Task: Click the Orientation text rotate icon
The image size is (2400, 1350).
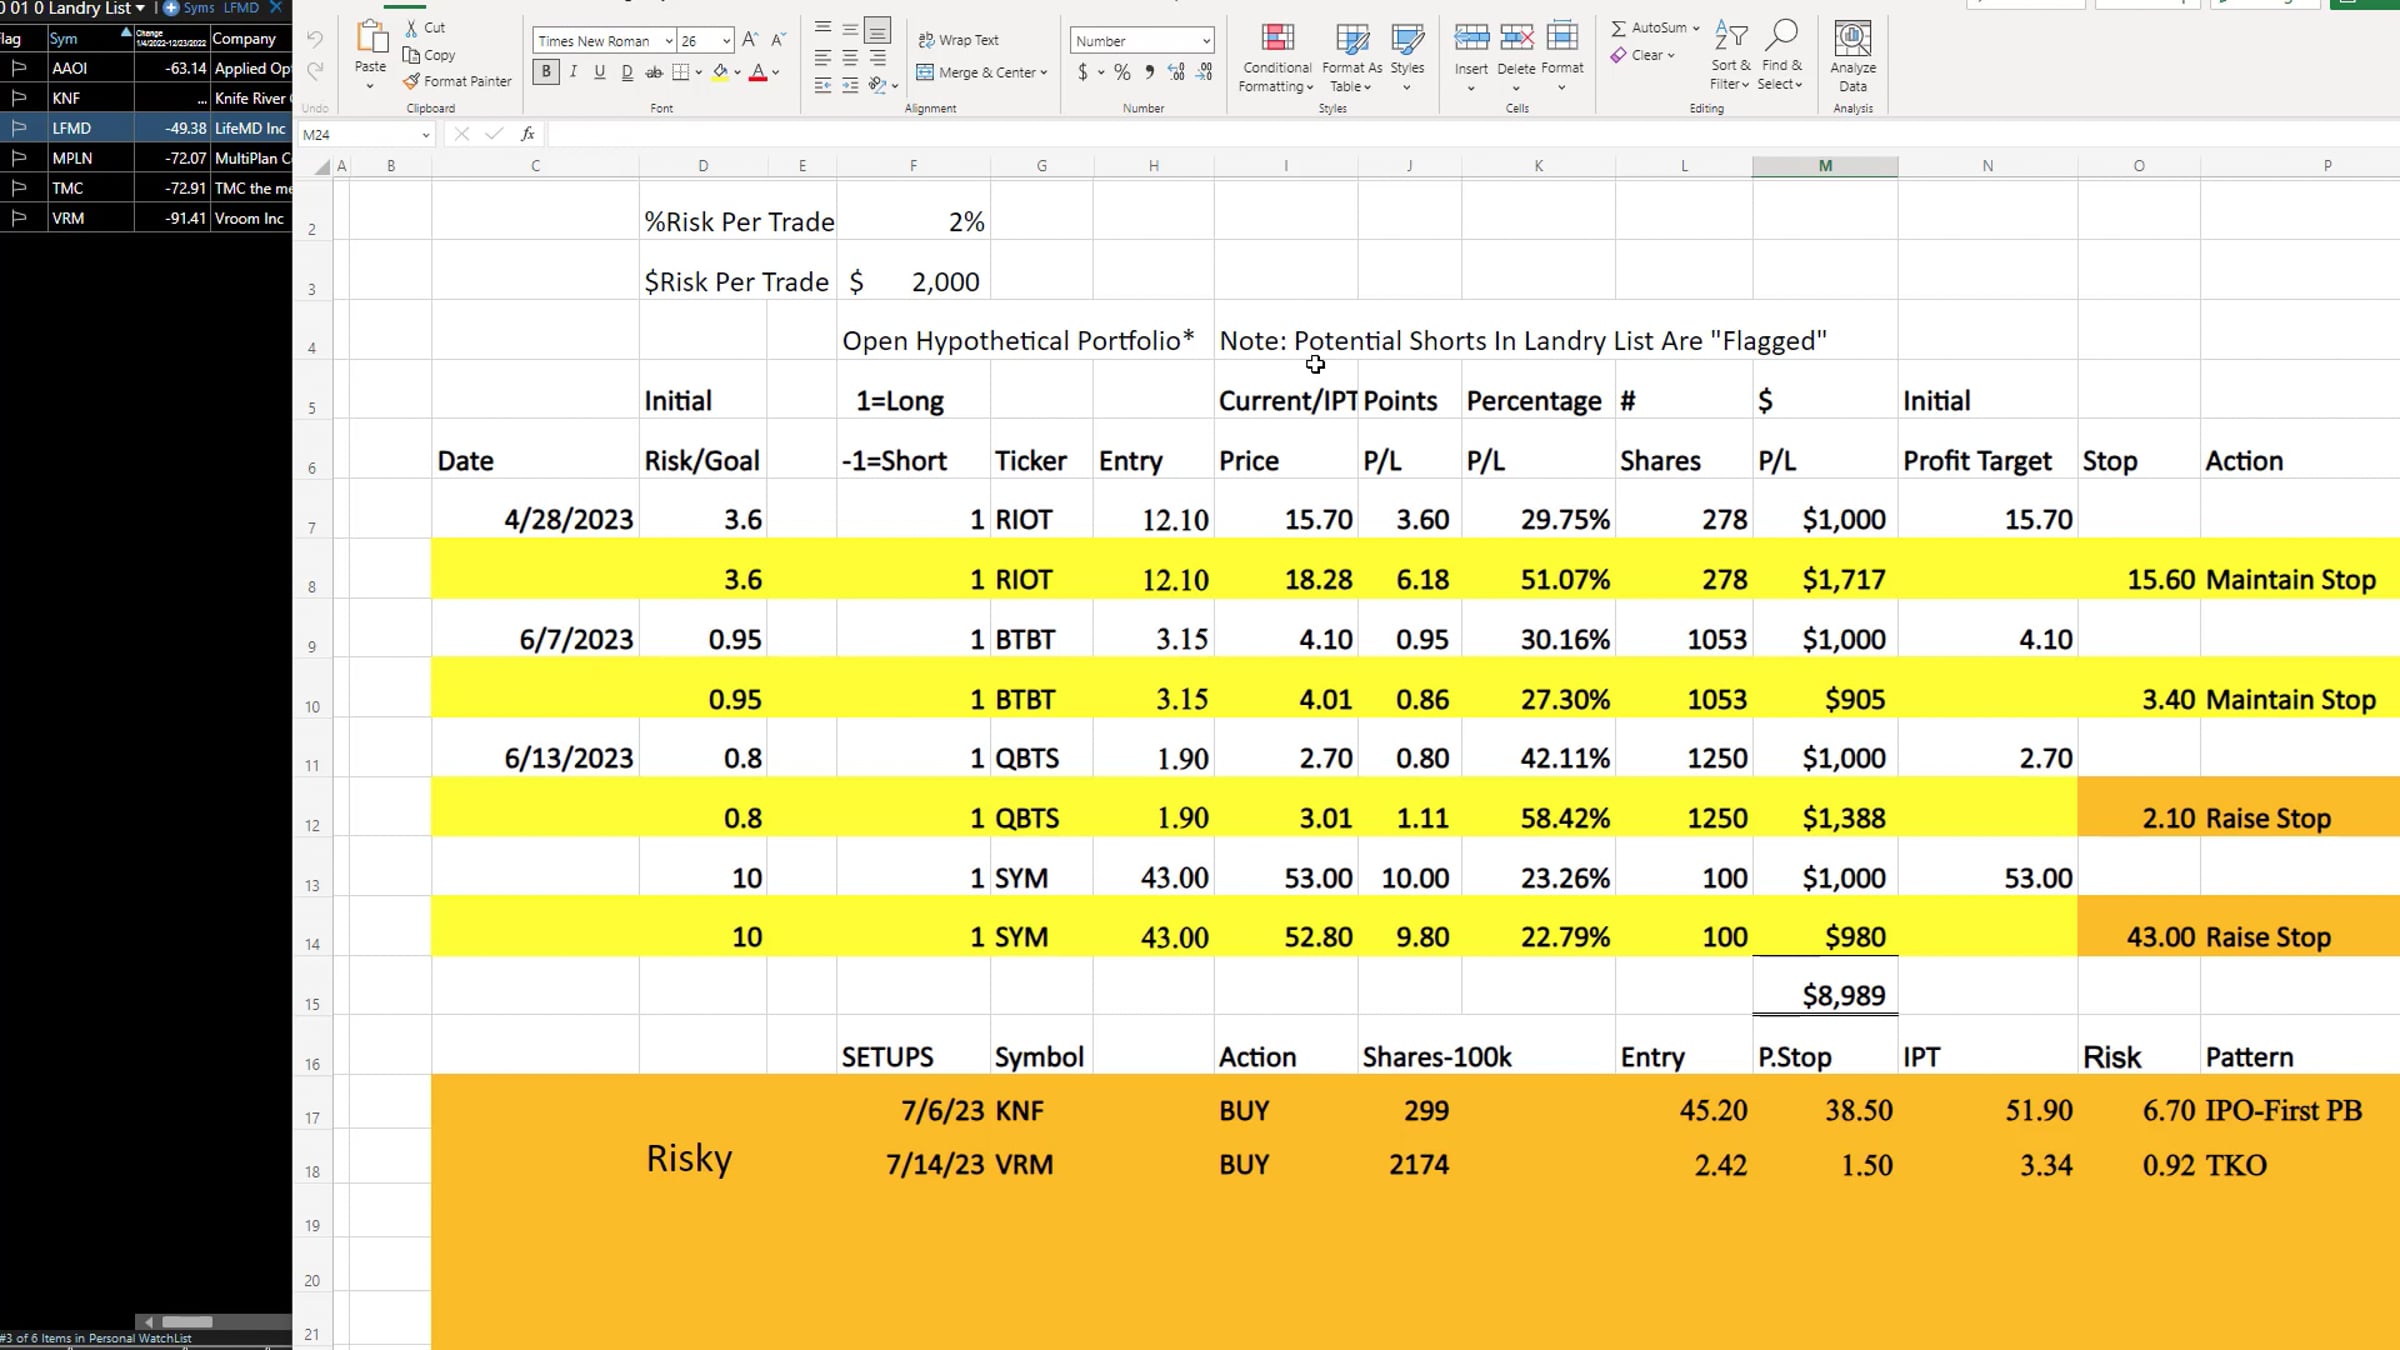Action: pos(877,85)
